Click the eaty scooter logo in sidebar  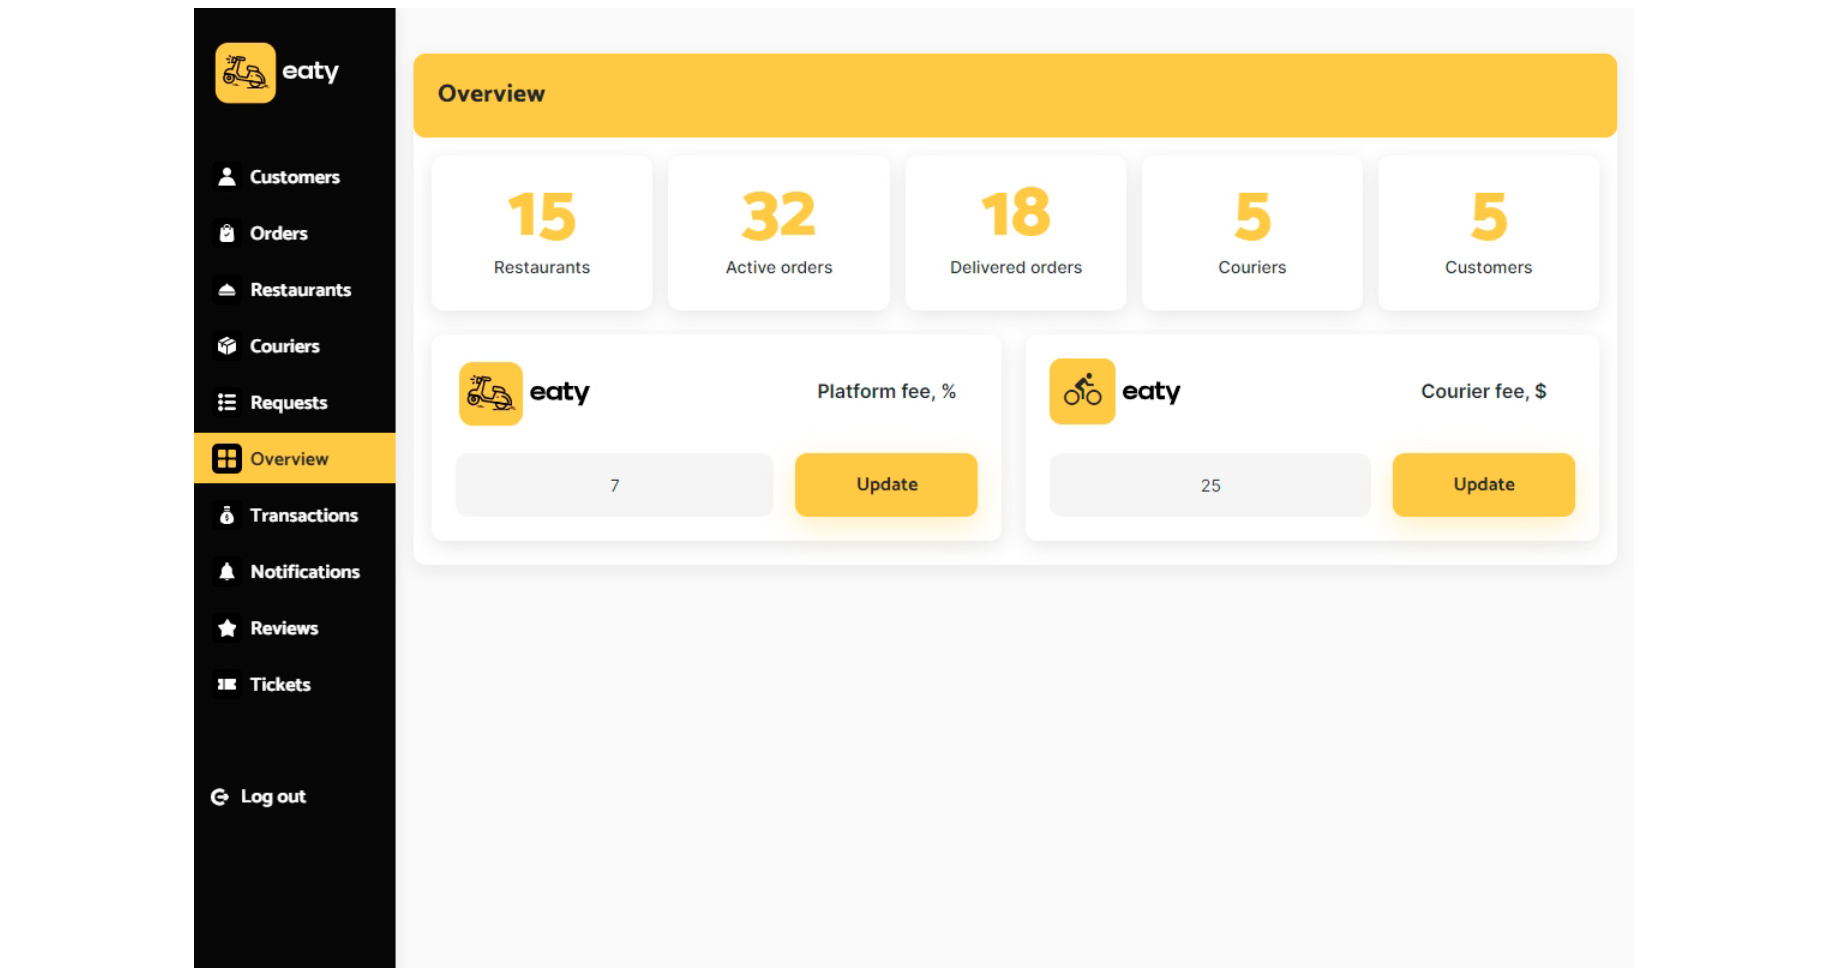click(x=245, y=72)
